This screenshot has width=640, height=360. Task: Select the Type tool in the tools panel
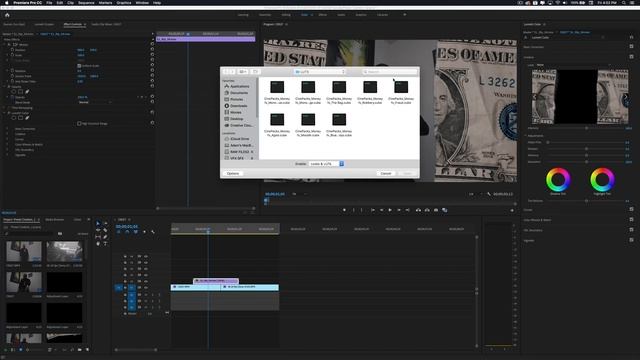105,243
